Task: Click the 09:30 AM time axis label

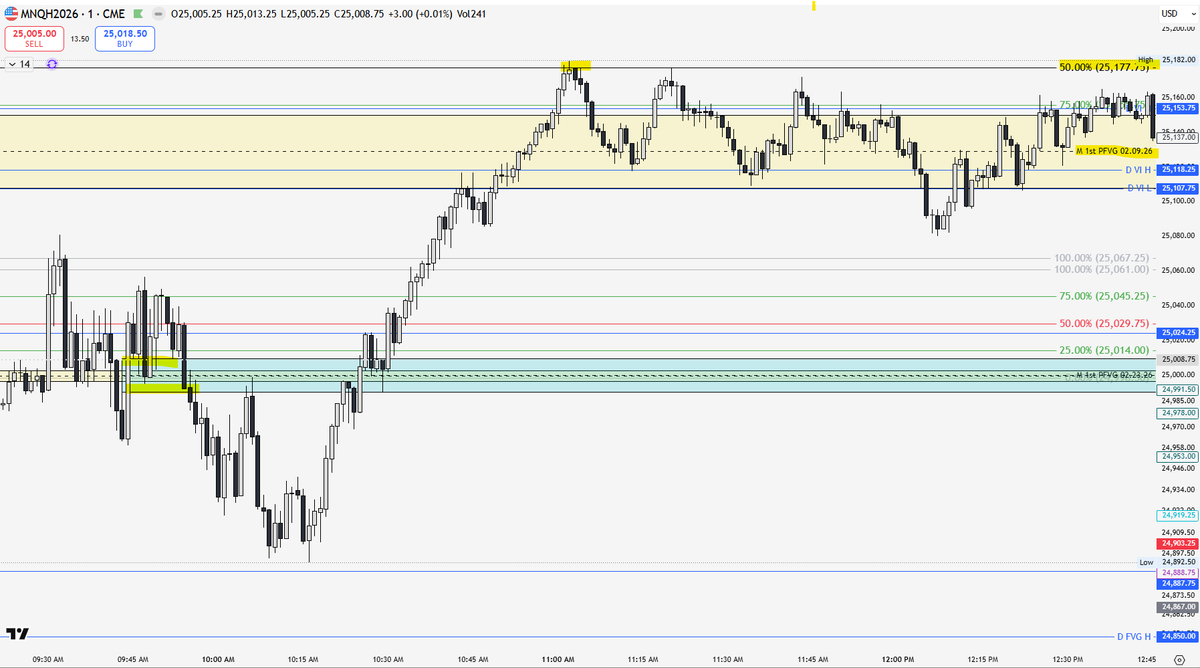Action: click(x=48, y=660)
